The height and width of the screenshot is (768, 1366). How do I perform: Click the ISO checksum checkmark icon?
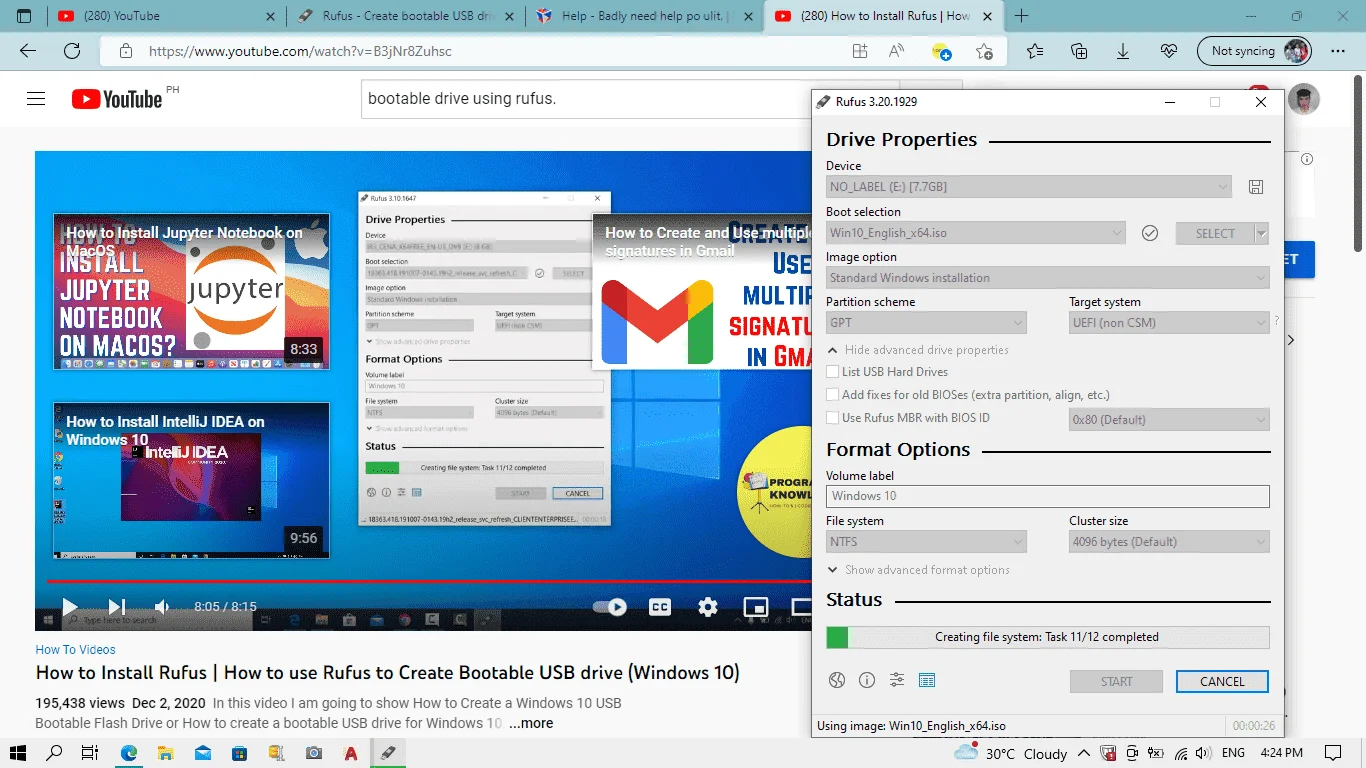point(1150,233)
